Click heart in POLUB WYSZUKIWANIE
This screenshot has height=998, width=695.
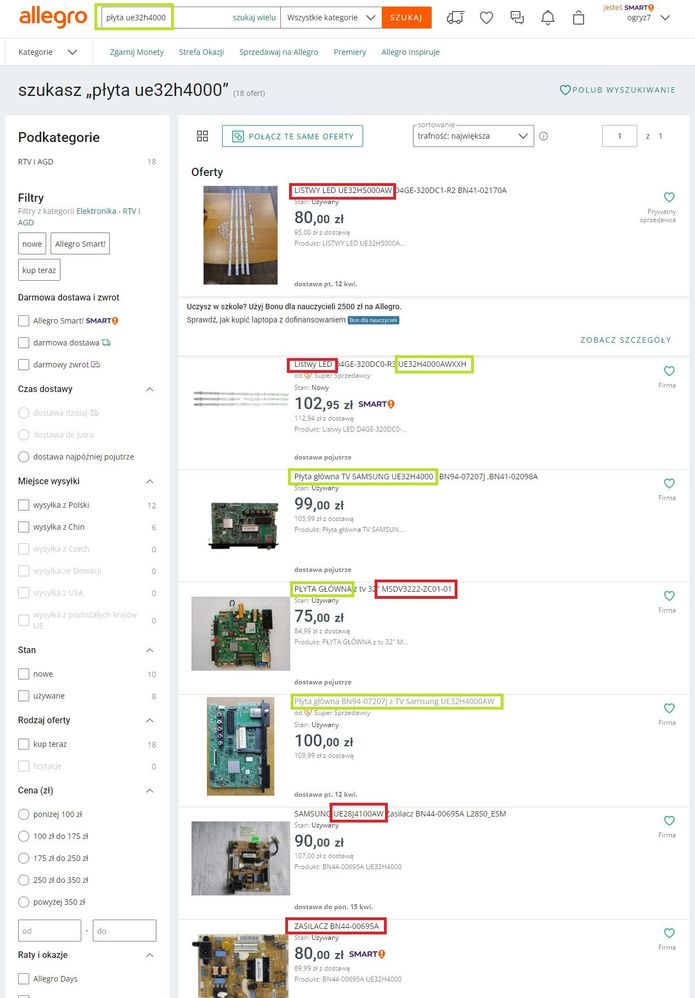(x=565, y=90)
